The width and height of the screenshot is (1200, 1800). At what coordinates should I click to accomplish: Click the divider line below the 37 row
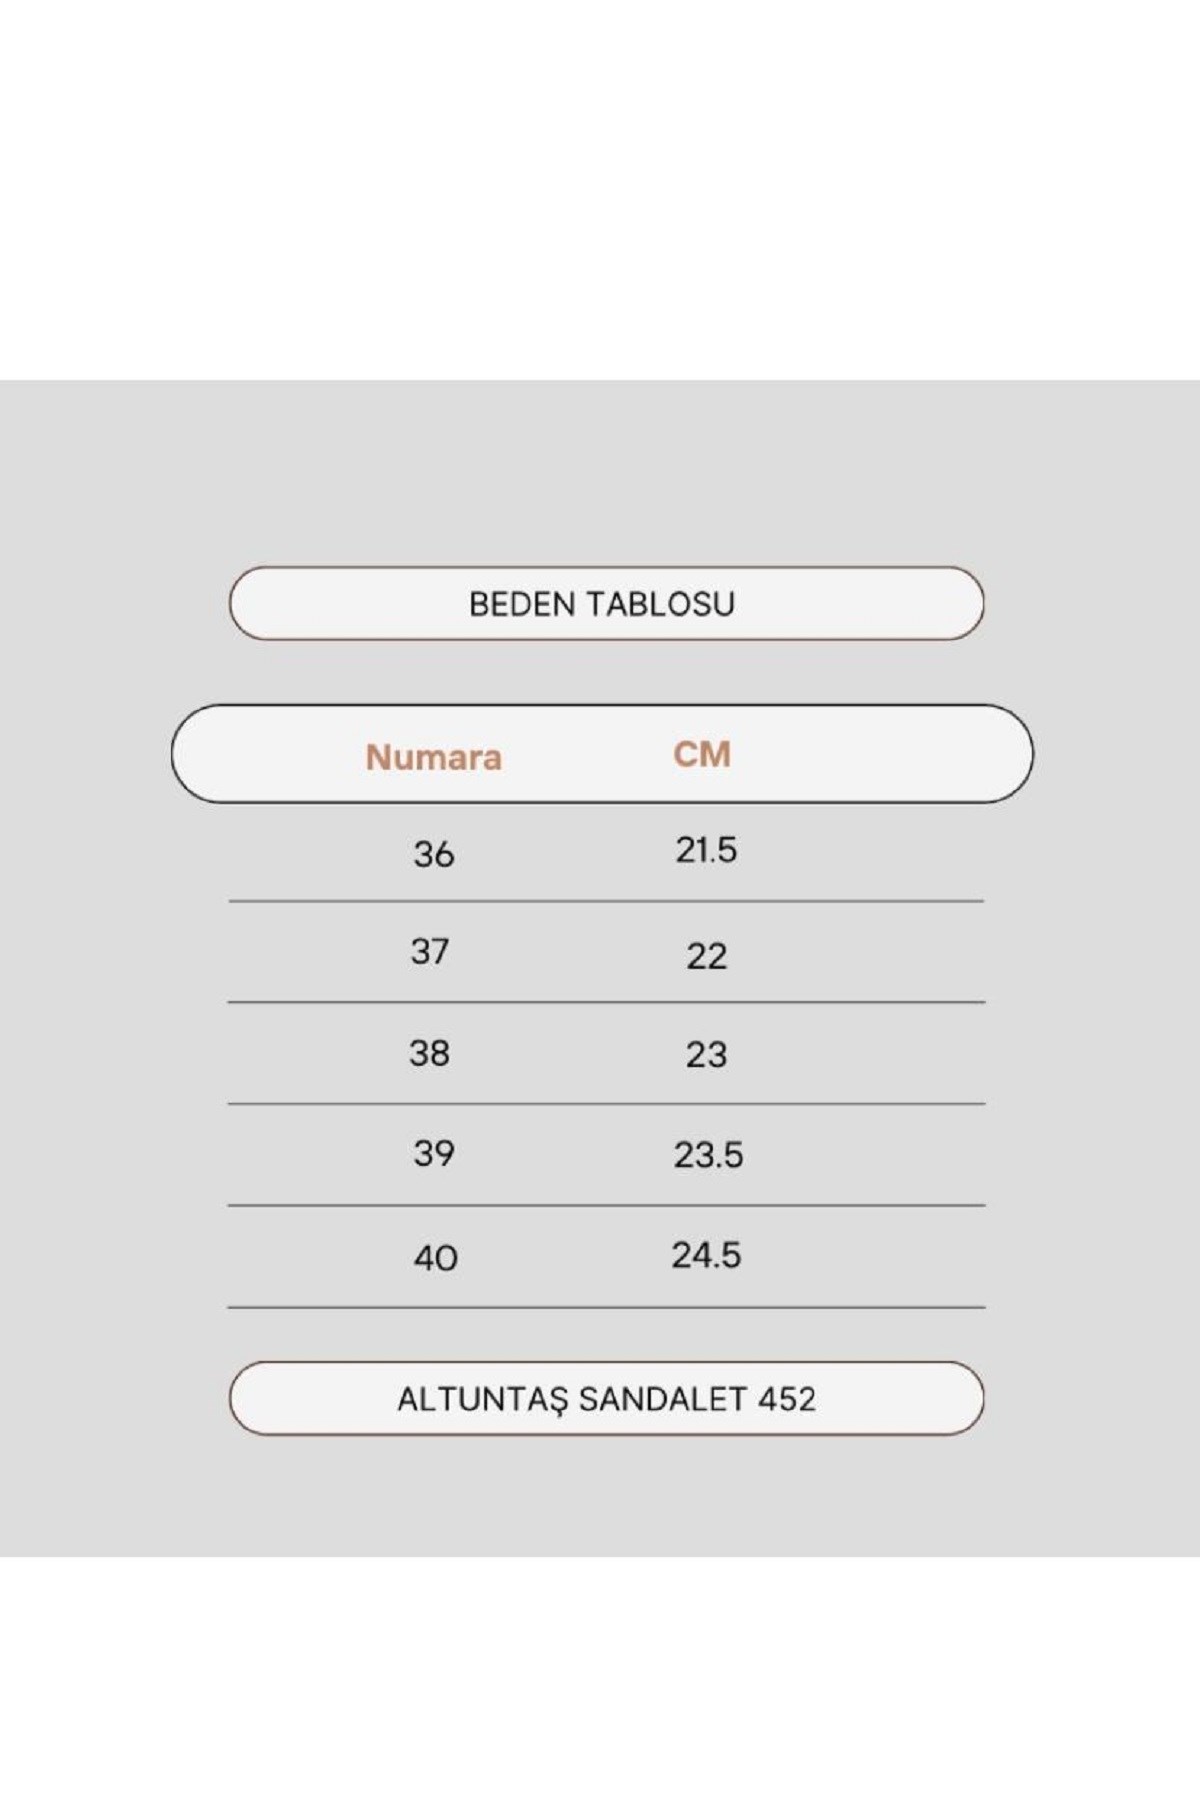pos(606,1002)
